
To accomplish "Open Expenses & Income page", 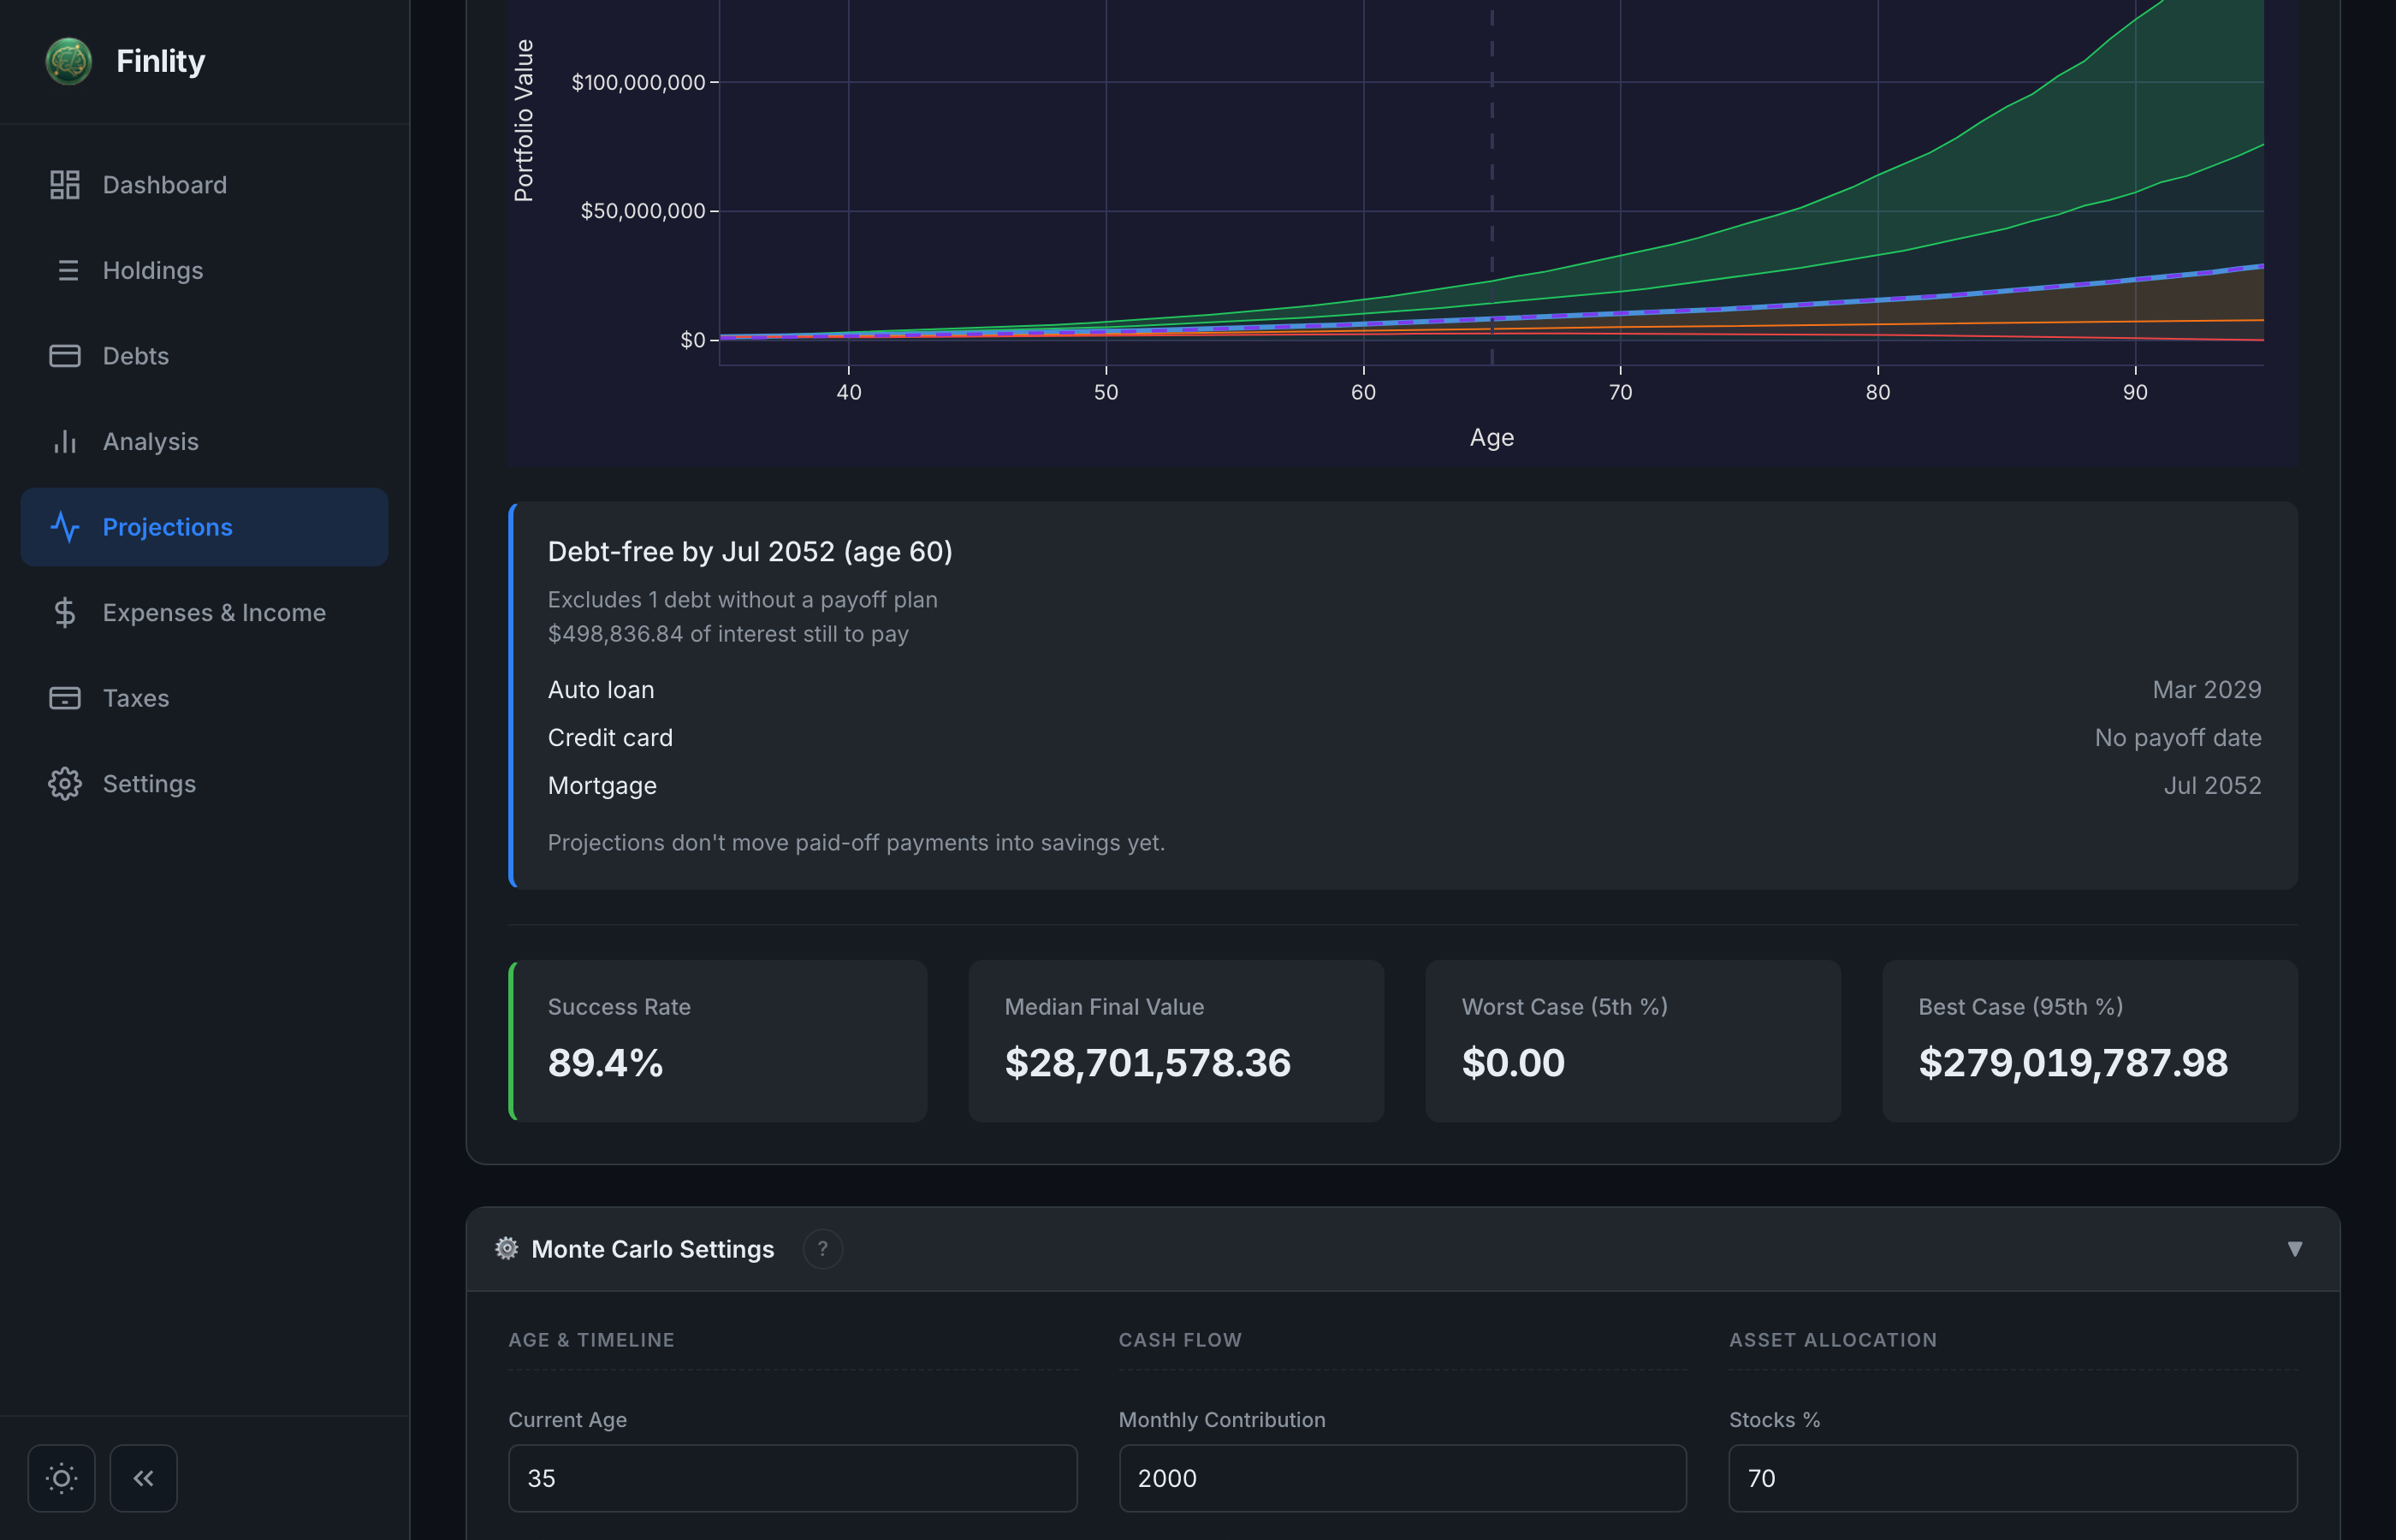I will (205, 612).
